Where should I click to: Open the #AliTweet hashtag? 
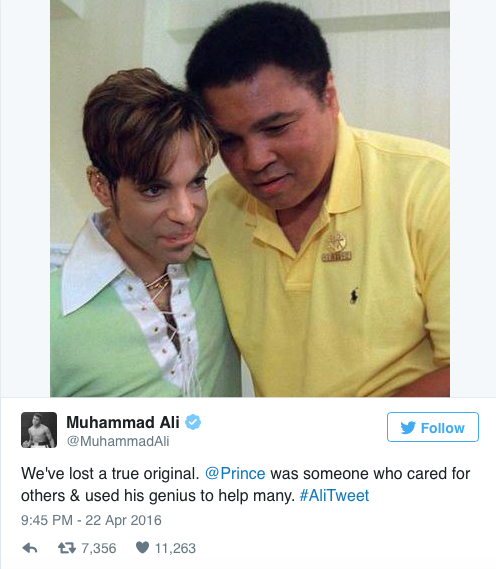tap(334, 495)
